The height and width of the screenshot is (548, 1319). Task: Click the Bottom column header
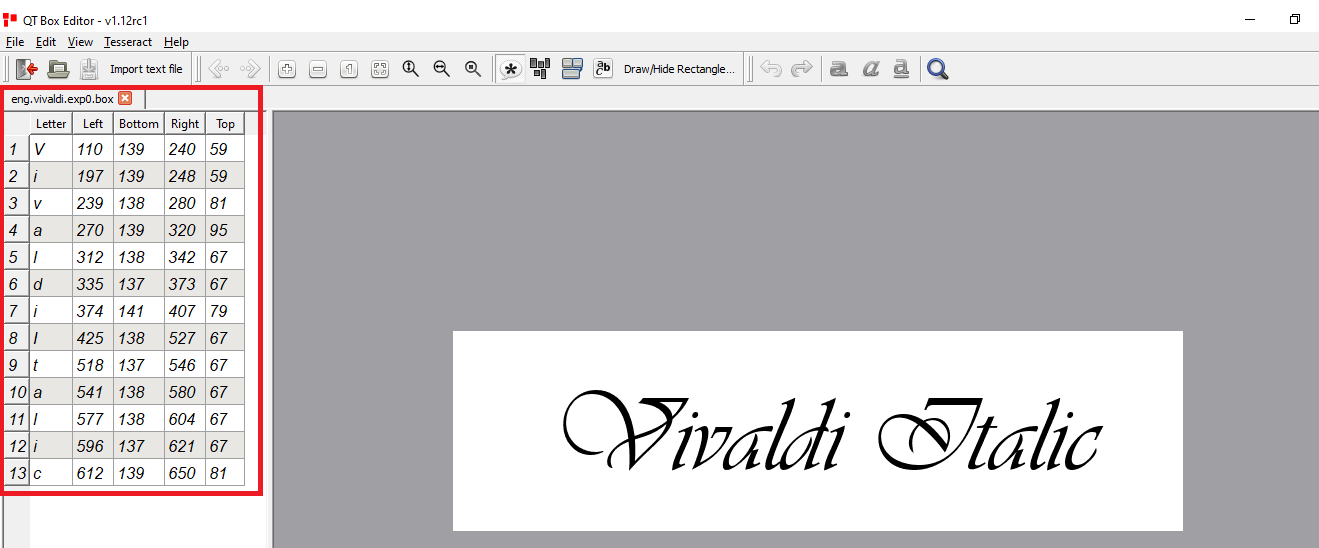139,124
